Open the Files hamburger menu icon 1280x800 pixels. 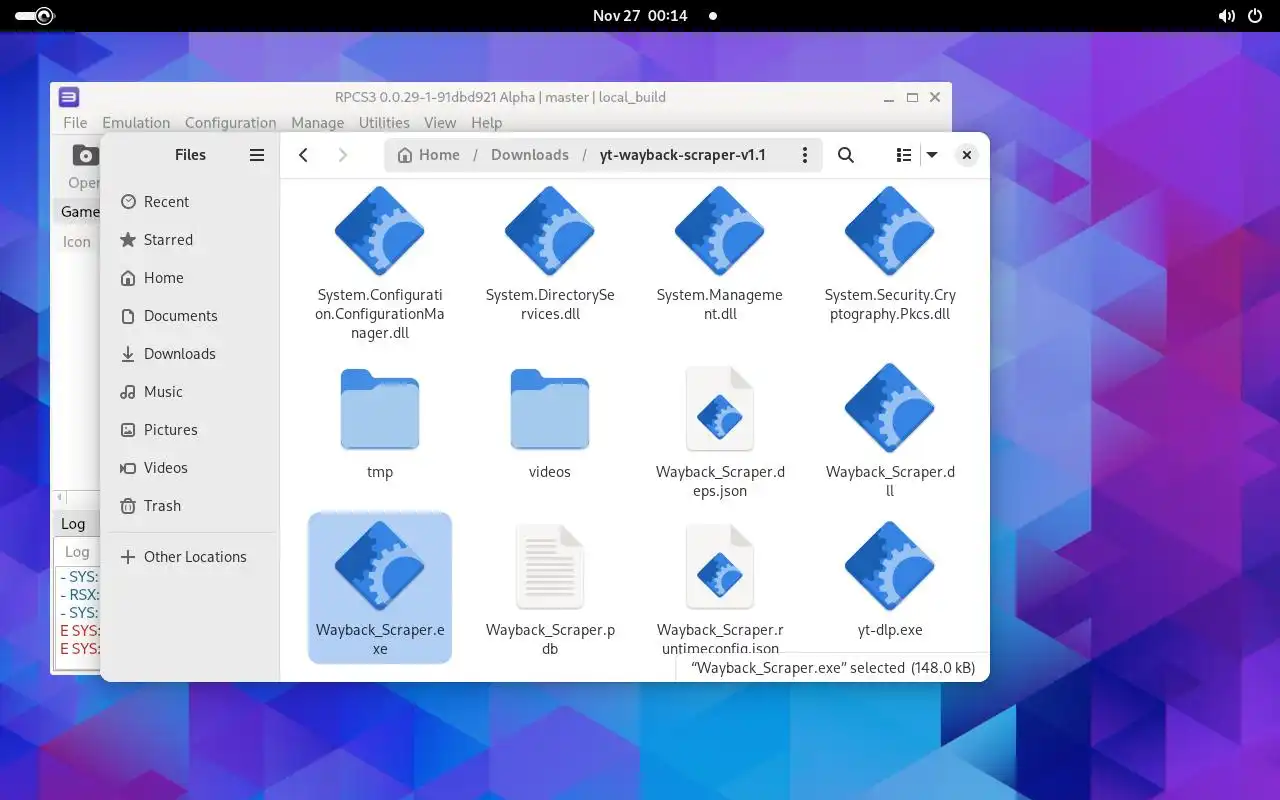click(x=257, y=155)
